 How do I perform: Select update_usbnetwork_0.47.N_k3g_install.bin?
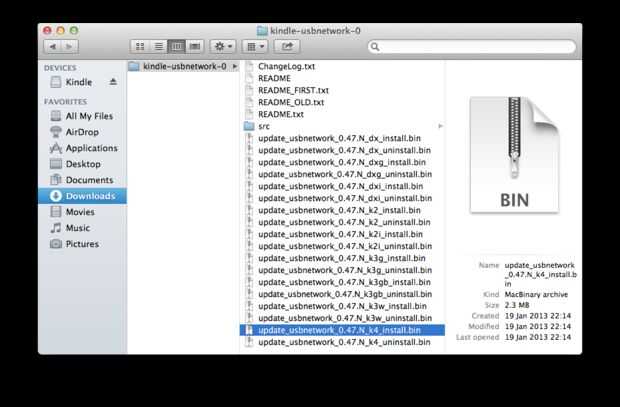pyautogui.click(x=342, y=258)
